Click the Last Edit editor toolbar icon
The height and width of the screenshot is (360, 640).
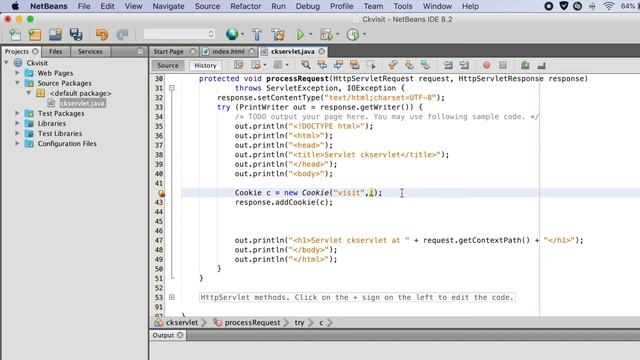[x=239, y=65]
